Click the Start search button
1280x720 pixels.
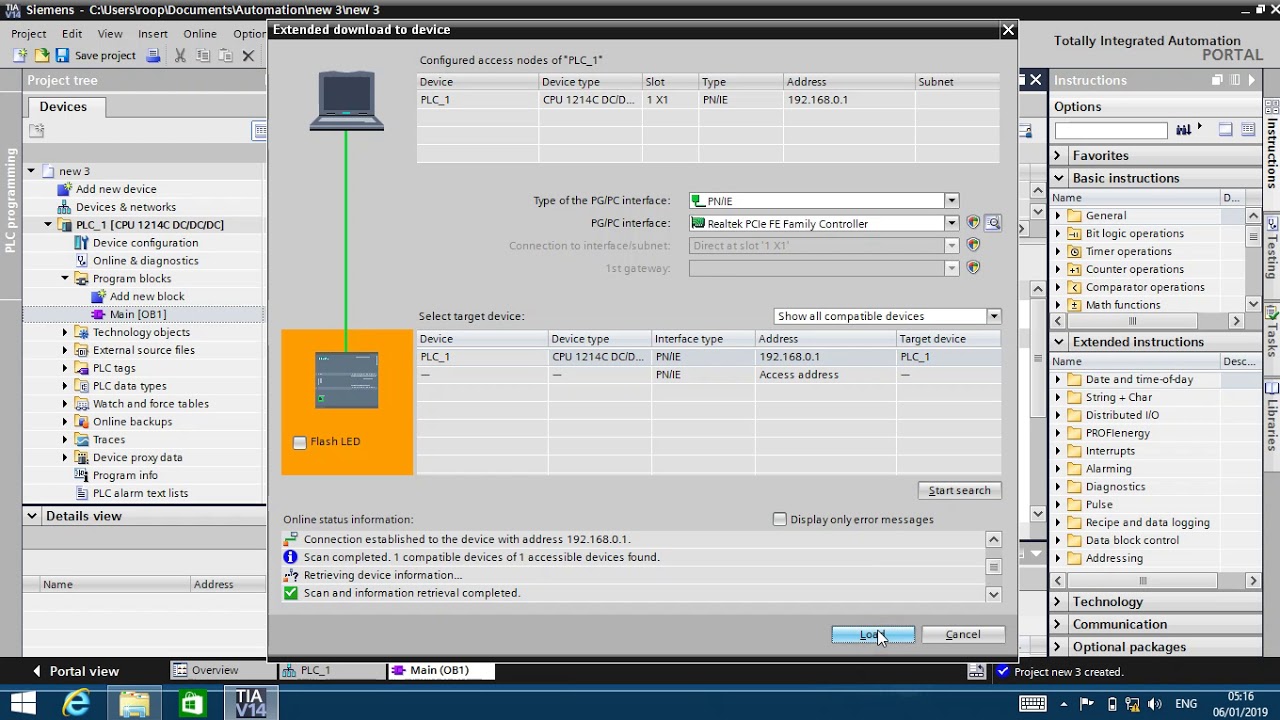coord(959,490)
